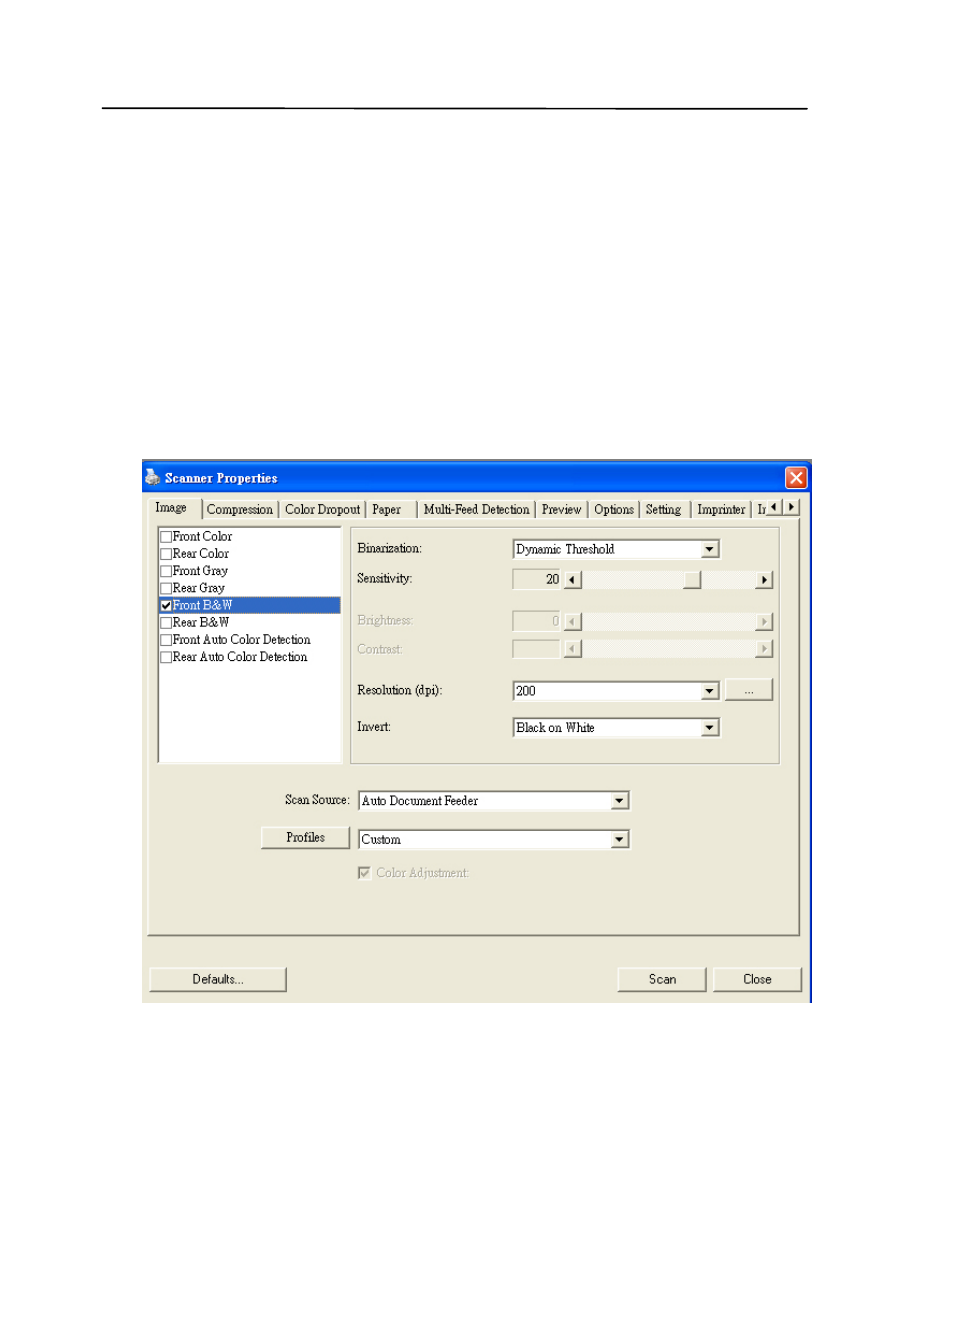The height and width of the screenshot is (1336, 954).
Task: Open the Invert dropdown
Action: click(x=710, y=728)
